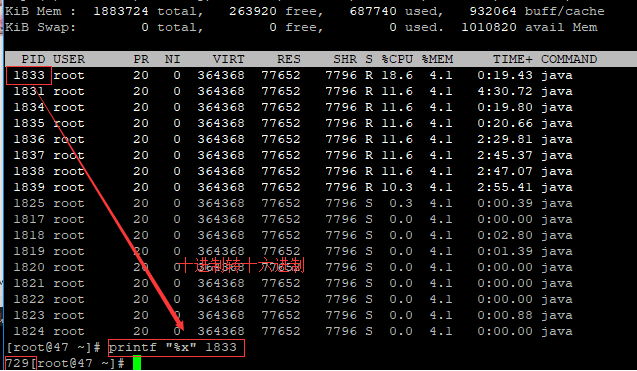Screen dimensions: 637x371
Task: Click the 10.3 CPU value
Action: click(397, 187)
